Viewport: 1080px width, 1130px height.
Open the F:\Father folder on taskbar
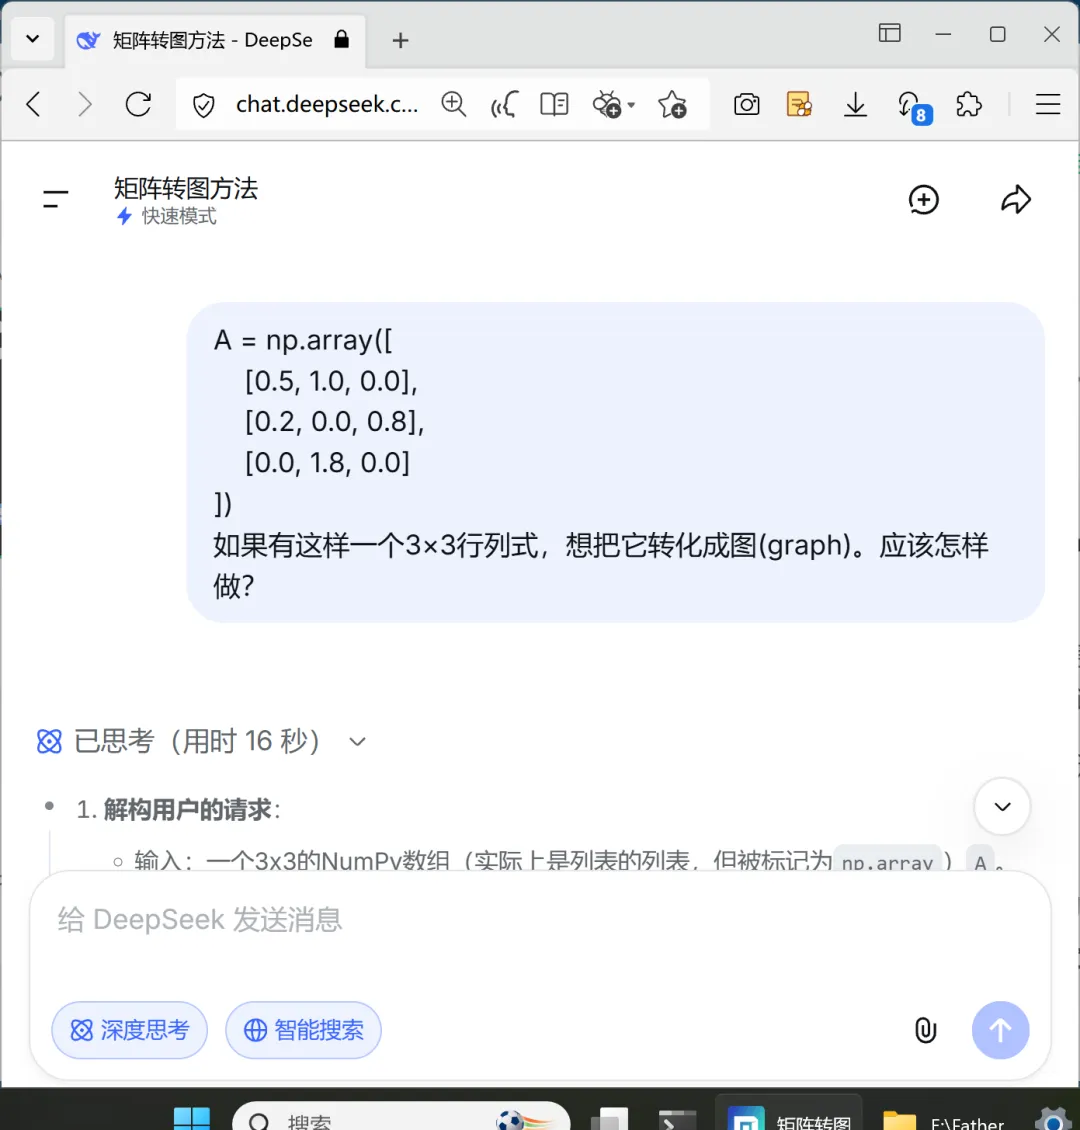(x=942, y=1118)
